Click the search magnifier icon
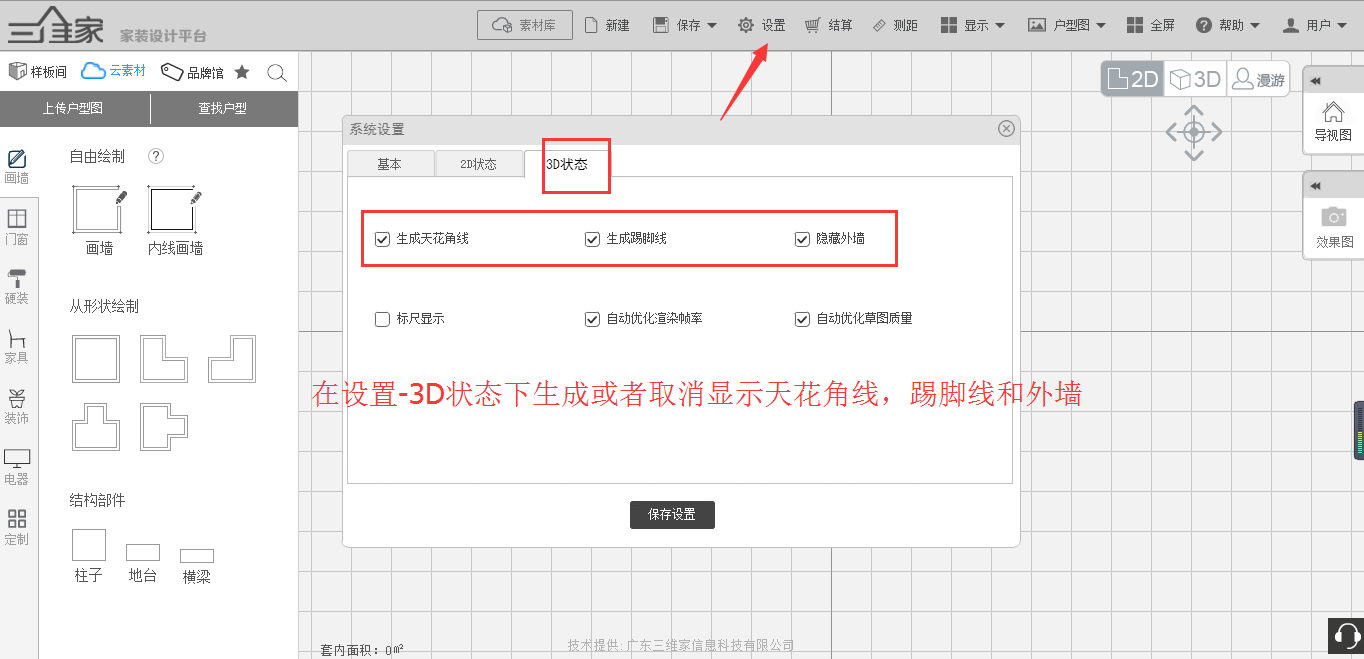 click(277, 73)
